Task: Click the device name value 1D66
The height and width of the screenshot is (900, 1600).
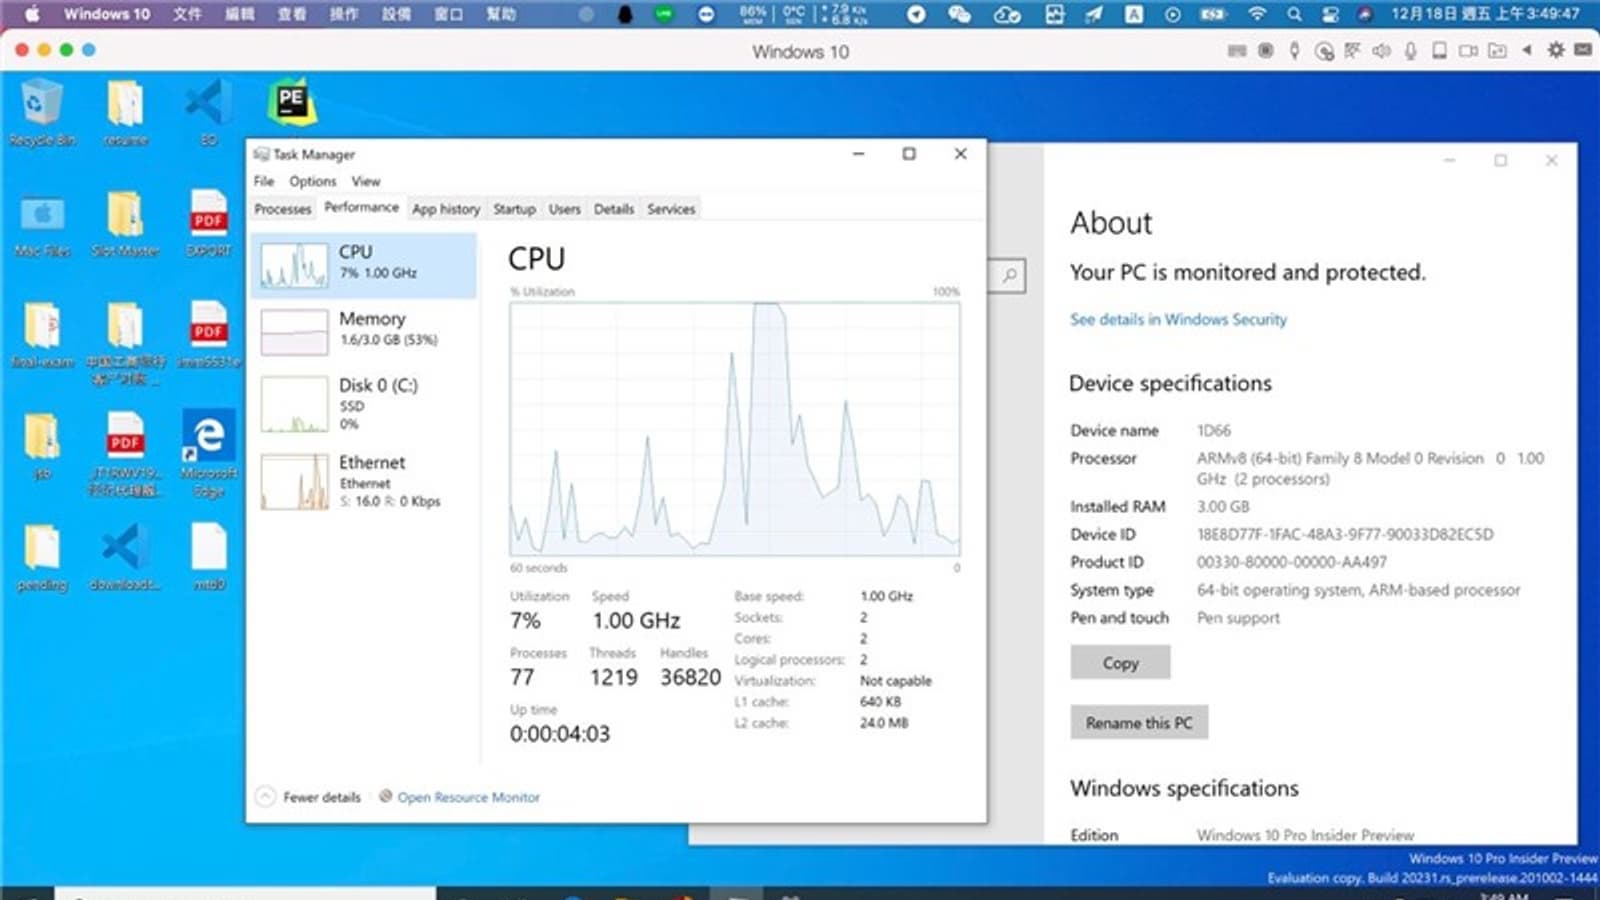Action: (x=1214, y=430)
